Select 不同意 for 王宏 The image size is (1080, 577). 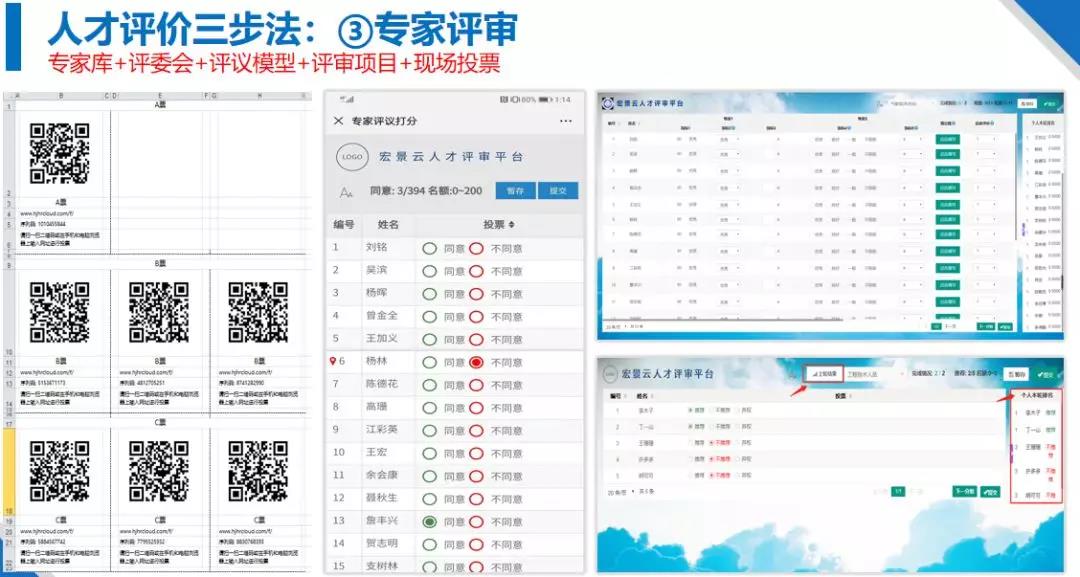point(476,453)
